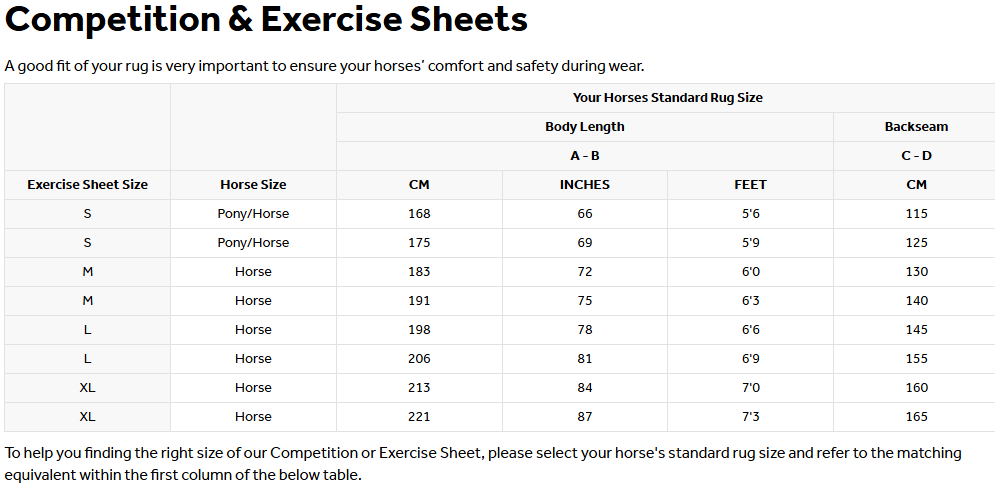The width and height of the screenshot is (995, 485).
Task: Click the 7'0 feet cell
Action: click(750, 388)
